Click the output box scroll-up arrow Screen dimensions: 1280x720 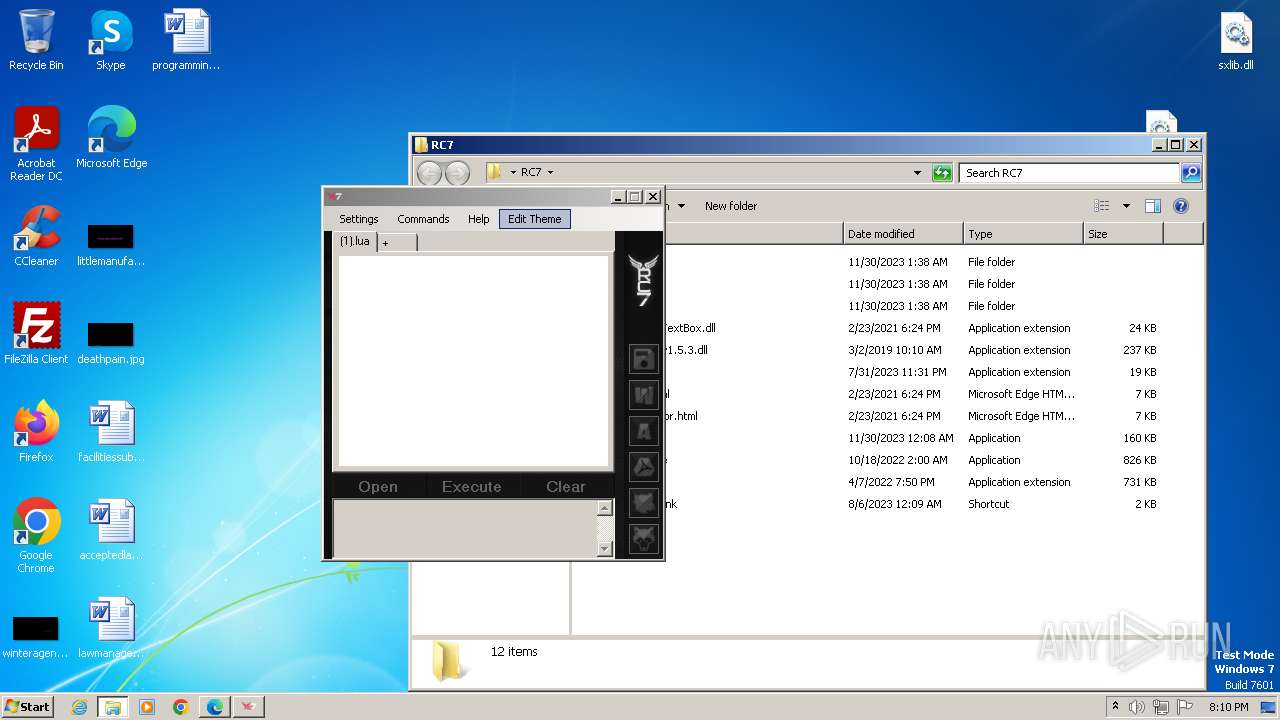[x=604, y=508]
